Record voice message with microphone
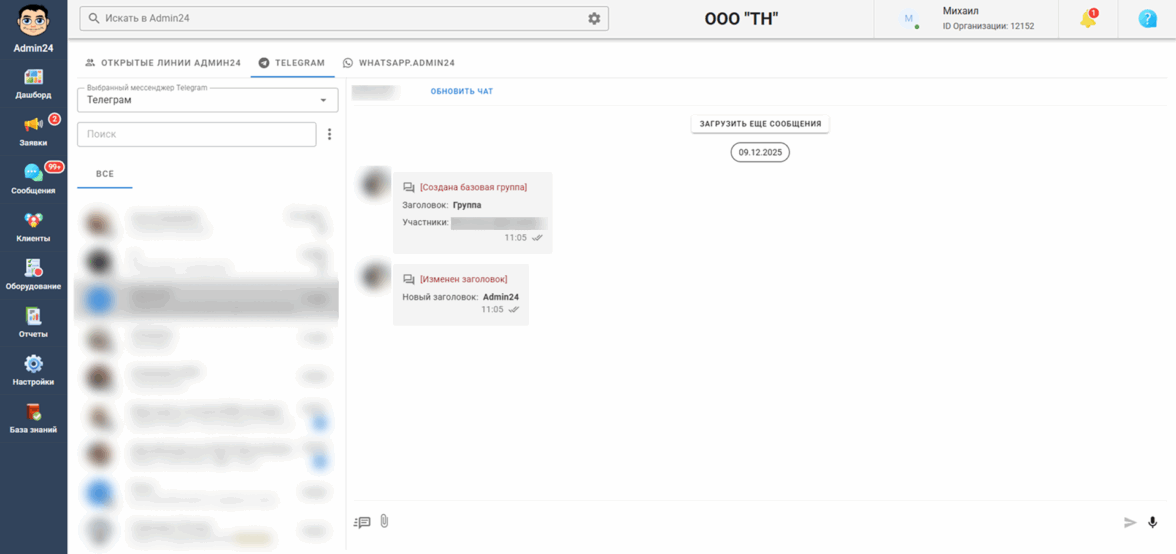The image size is (1176, 554). click(1153, 523)
